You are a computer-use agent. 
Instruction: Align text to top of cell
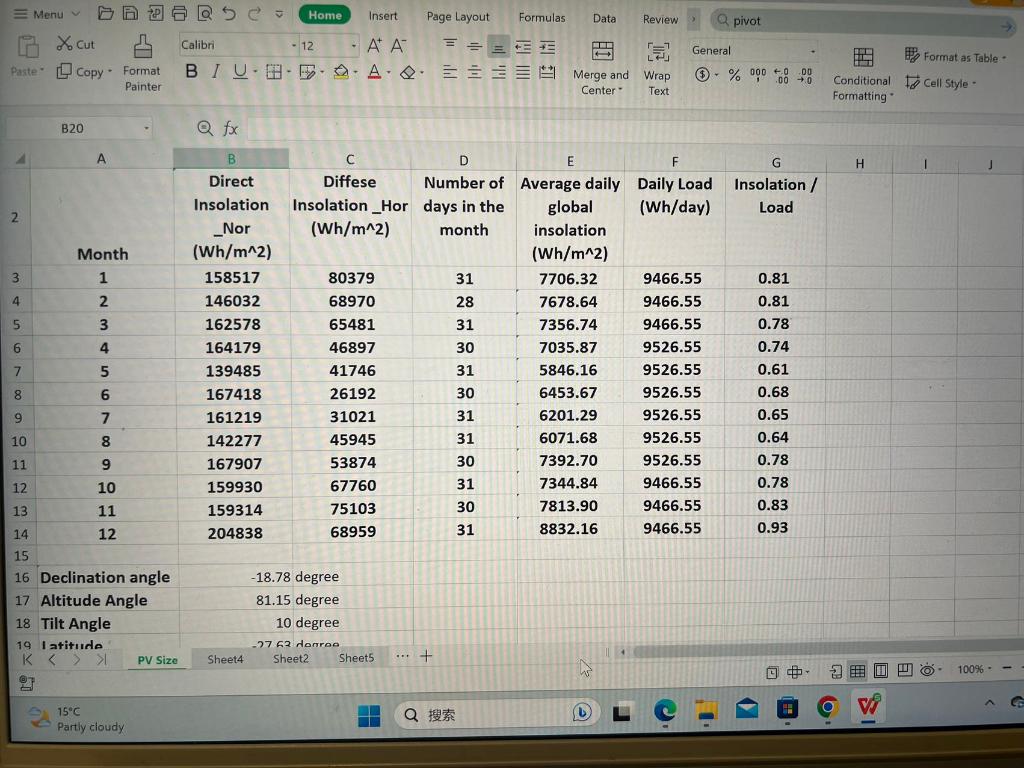click(x=450, y=45)
